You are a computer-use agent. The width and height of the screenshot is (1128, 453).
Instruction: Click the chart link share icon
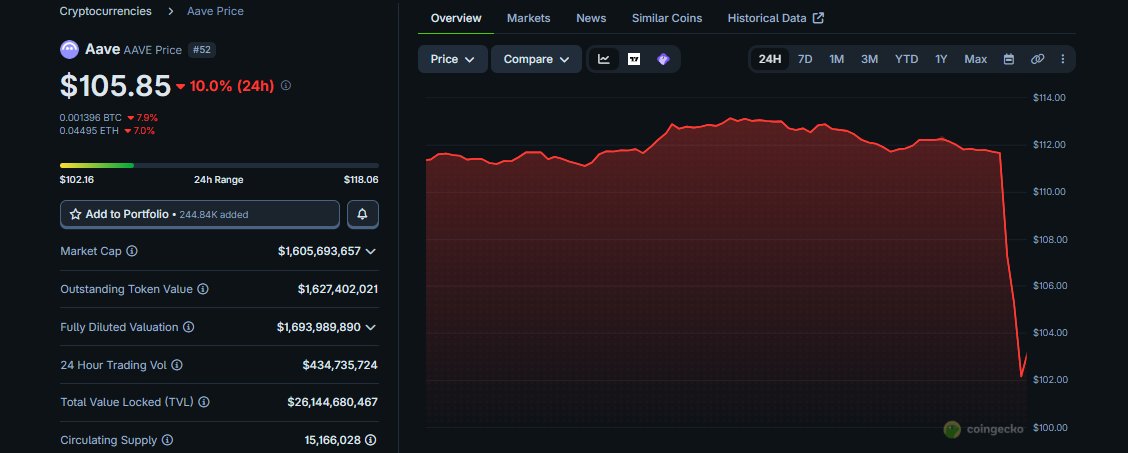coord(1037,59)
